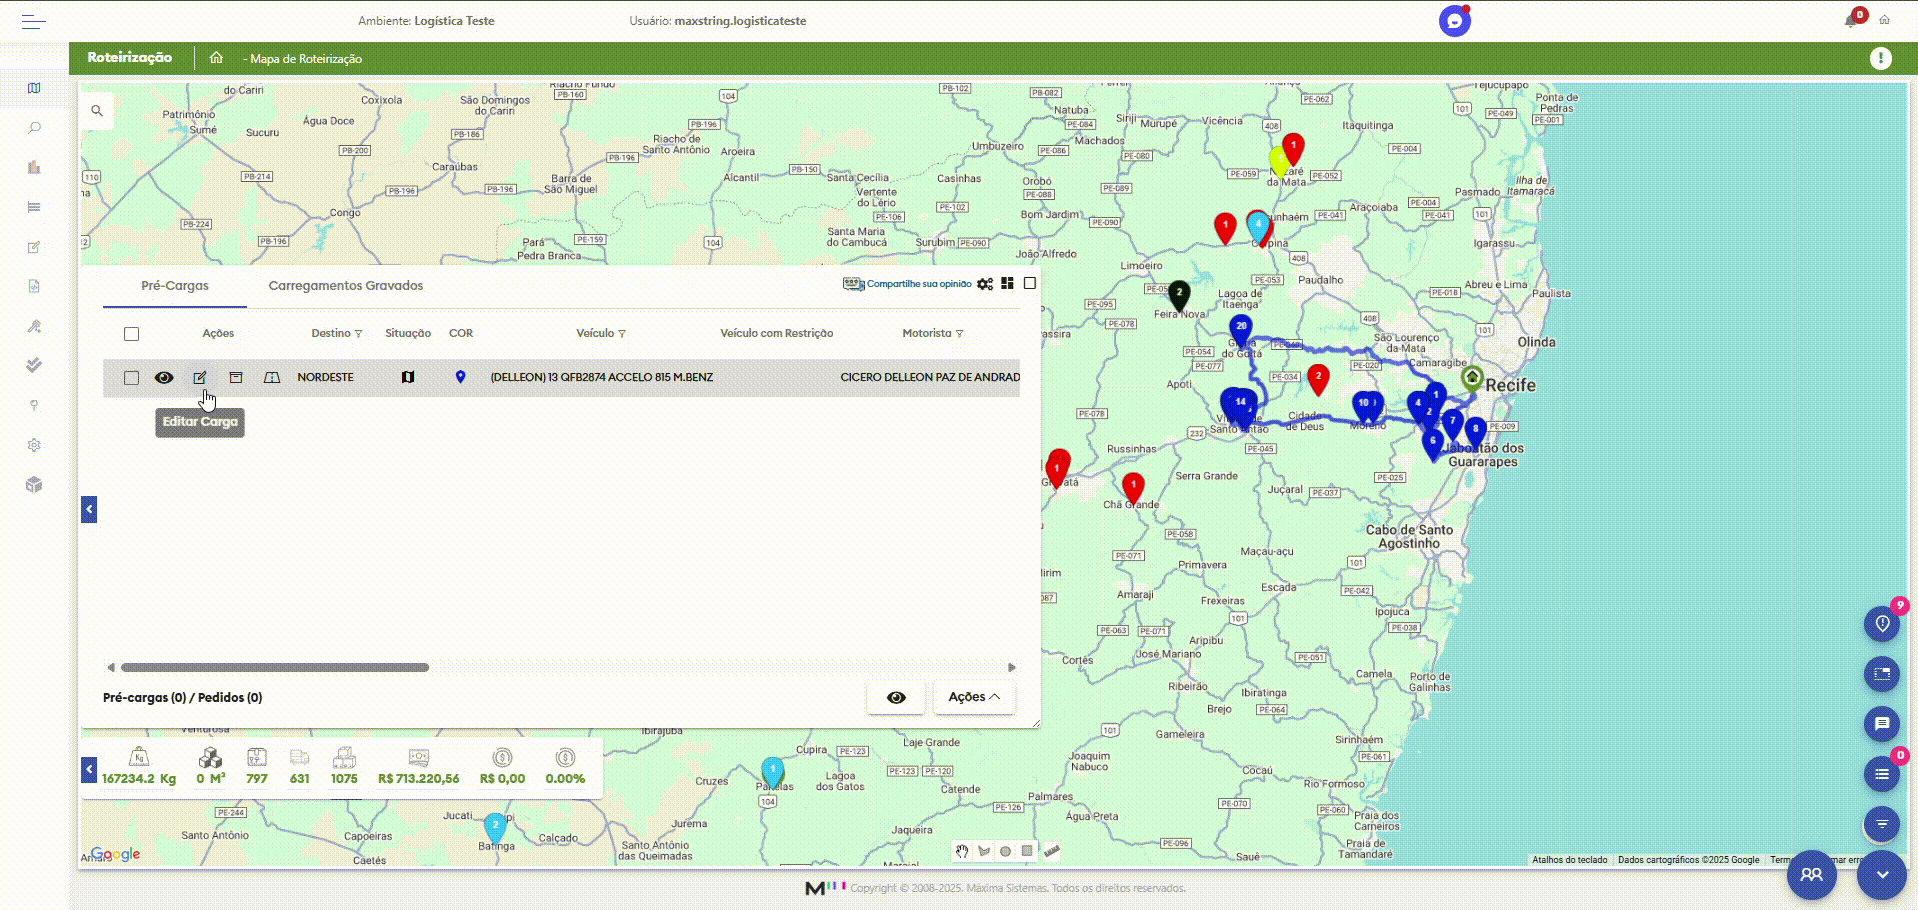Click the archive icon in NORDESTE row
The height and width of the screenshot is (910, 1918).
pyautogui.click(x=236, y=377)
